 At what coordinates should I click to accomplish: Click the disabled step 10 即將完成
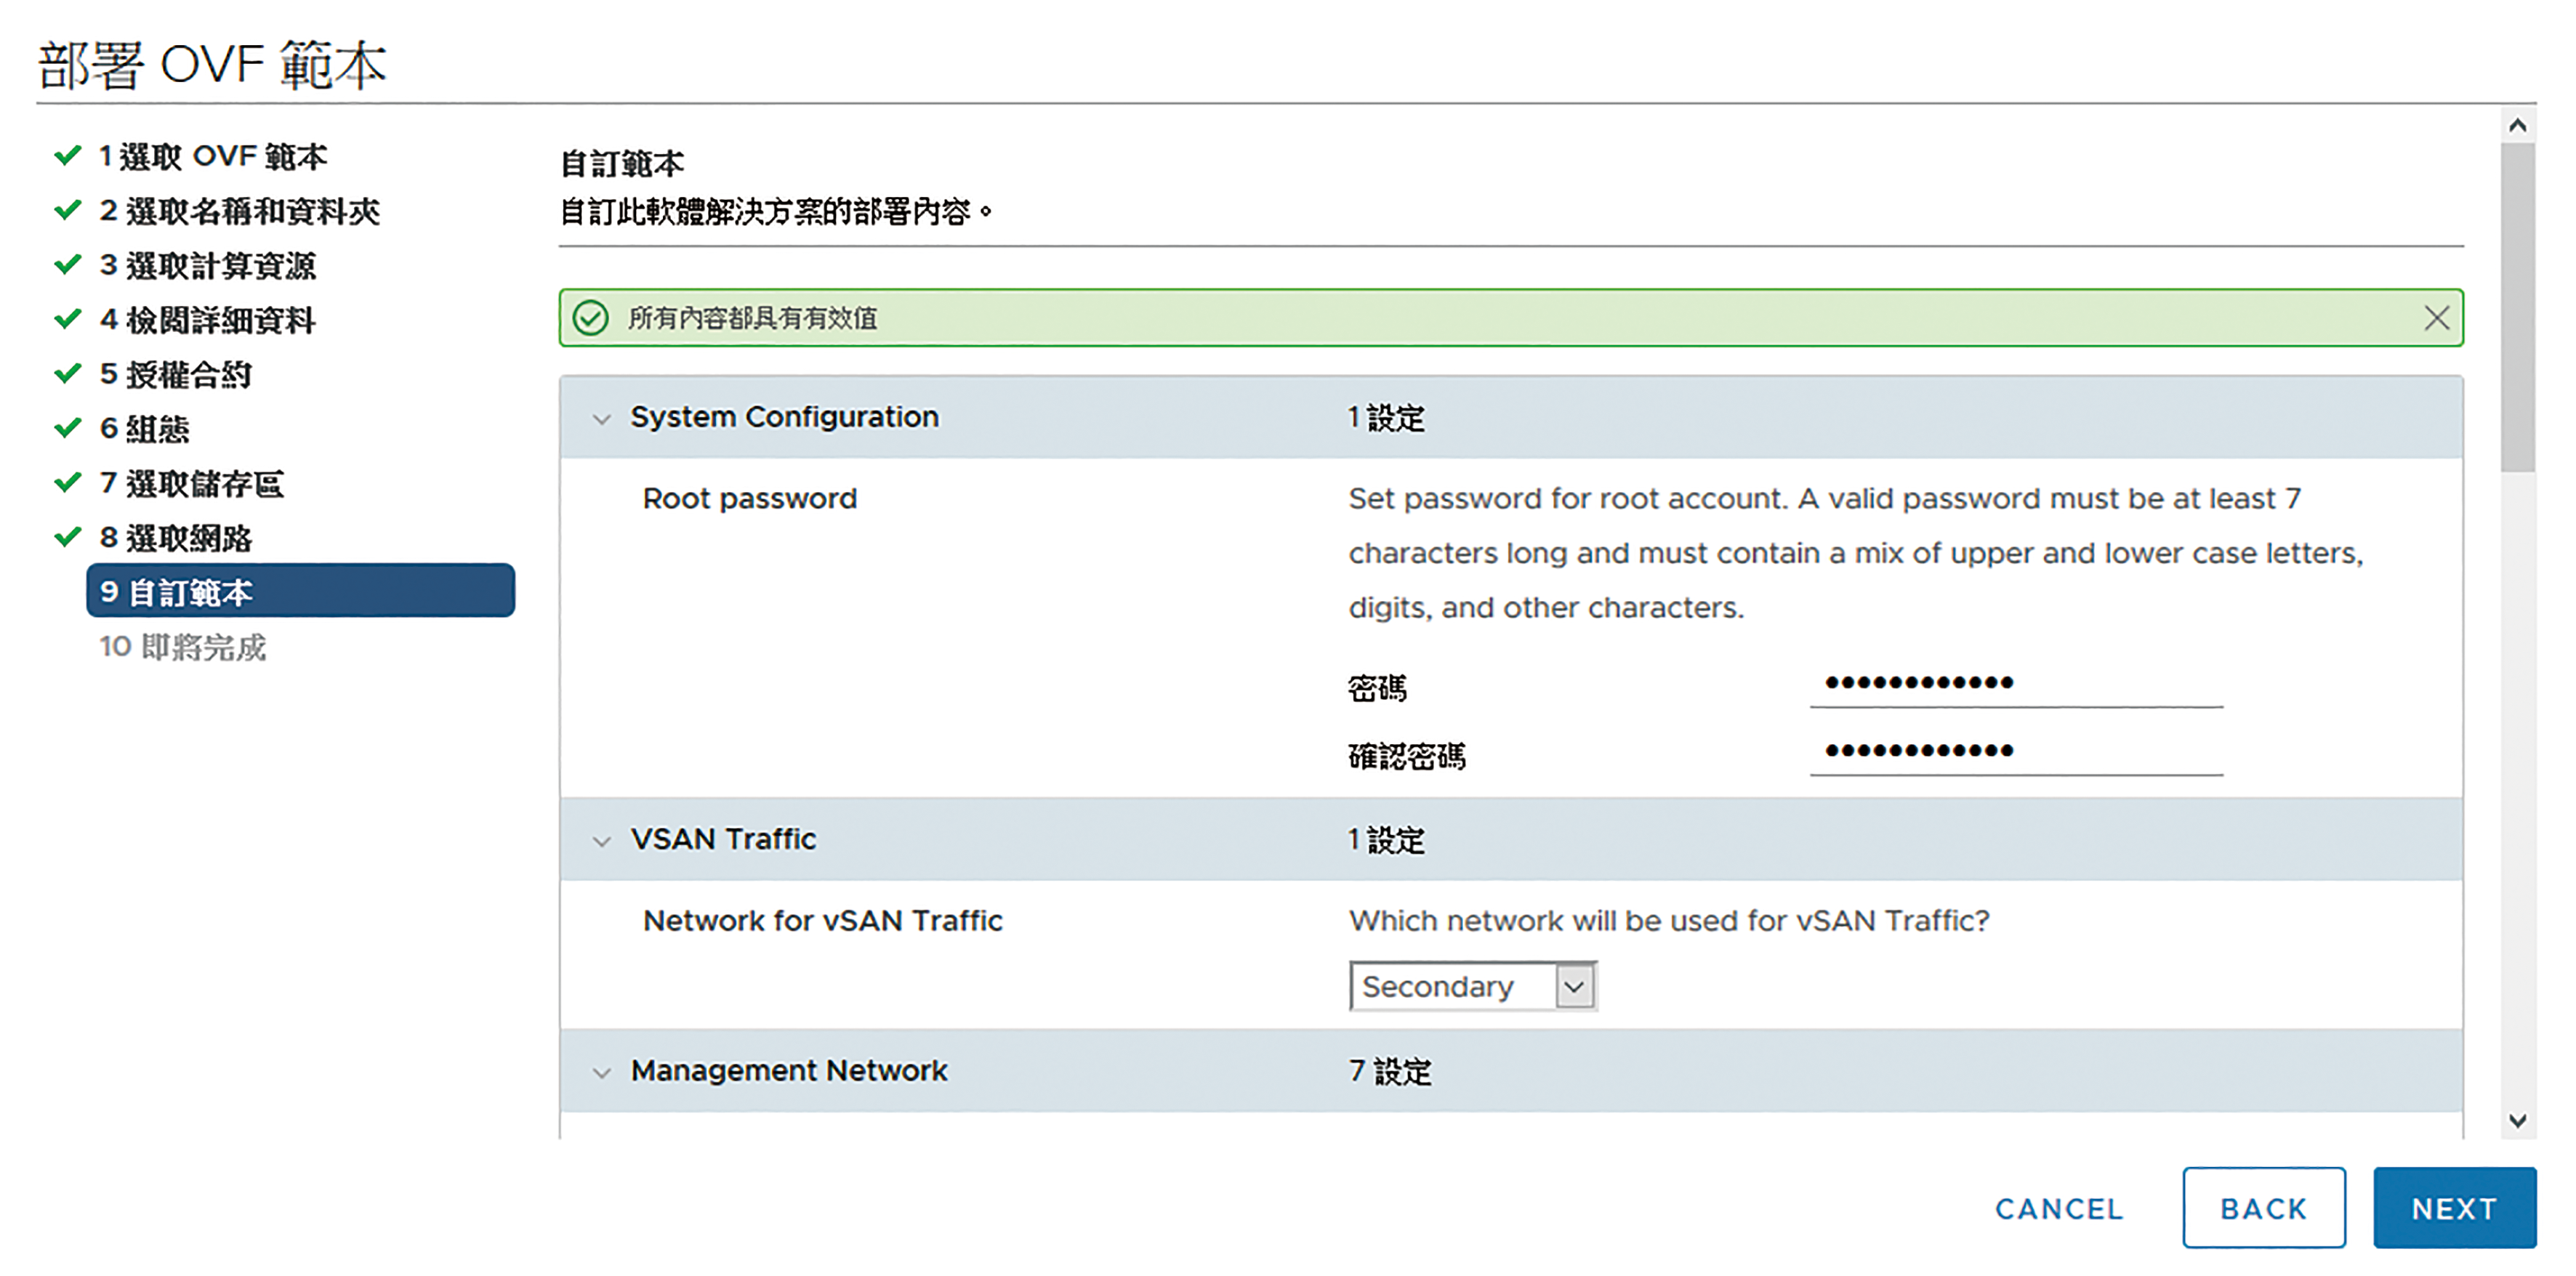pos(183,647)
